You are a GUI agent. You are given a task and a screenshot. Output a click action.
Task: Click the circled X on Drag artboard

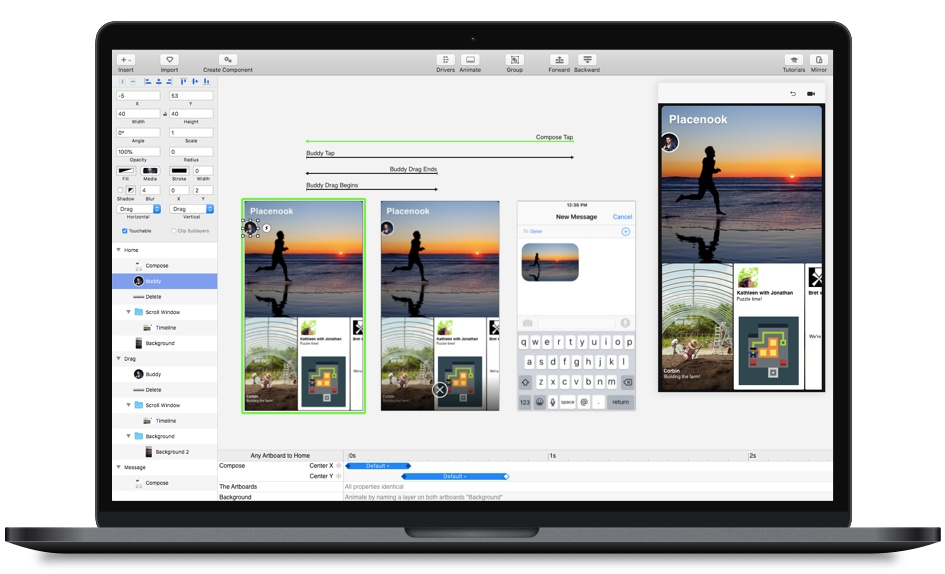(x=440, y=390)
